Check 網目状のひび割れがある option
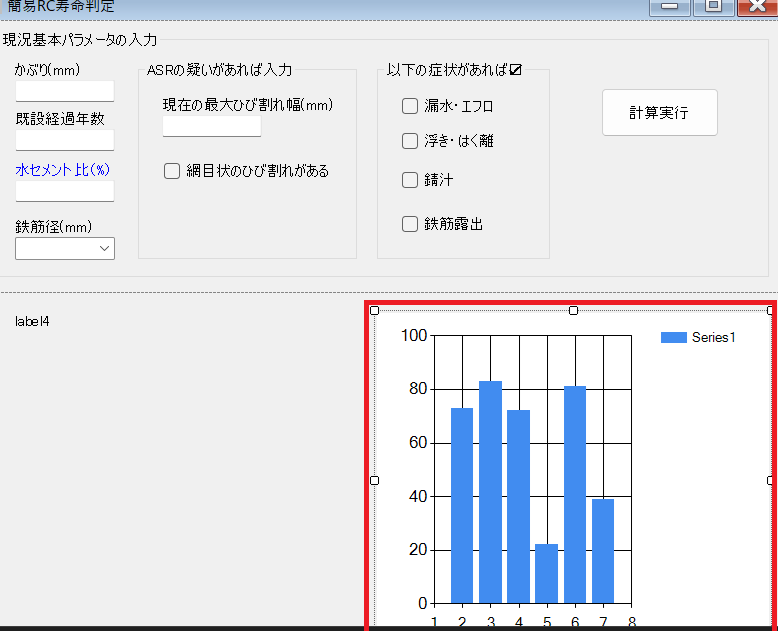The image size is (778, 631). pos(172,171)
